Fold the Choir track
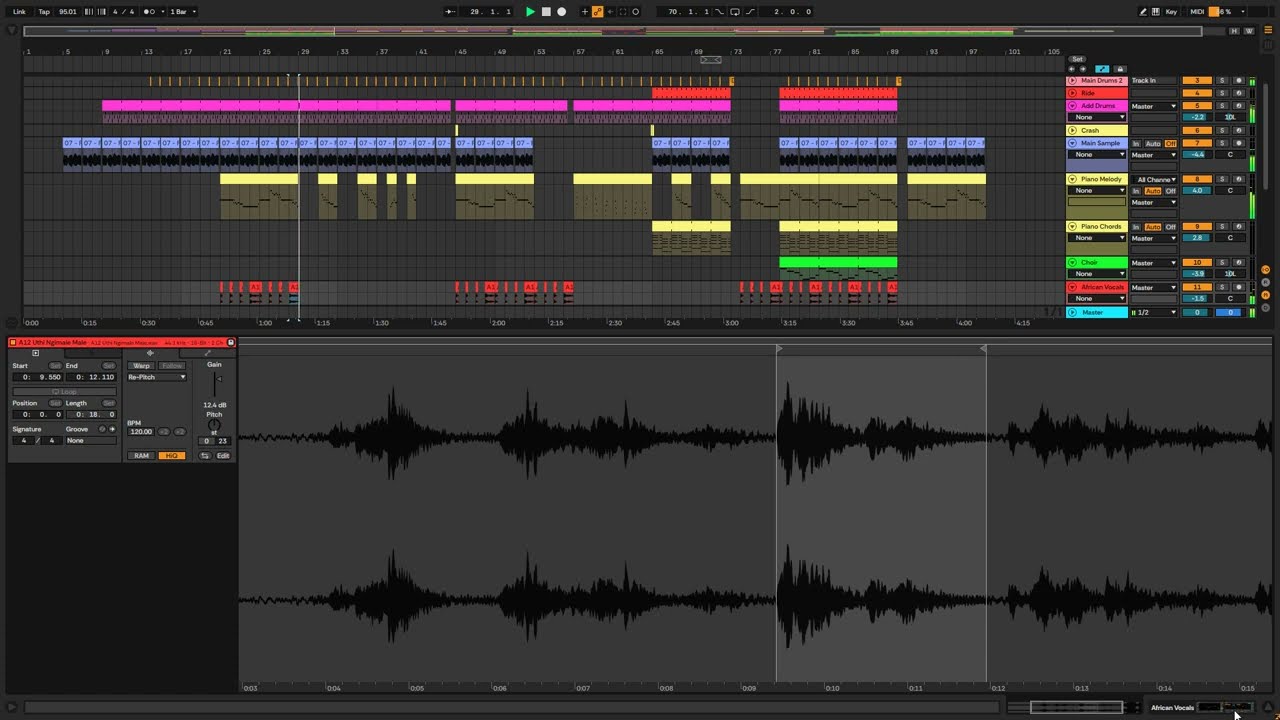The height and width of the screenshot is (720, 1280). [x=1072, y=263]
